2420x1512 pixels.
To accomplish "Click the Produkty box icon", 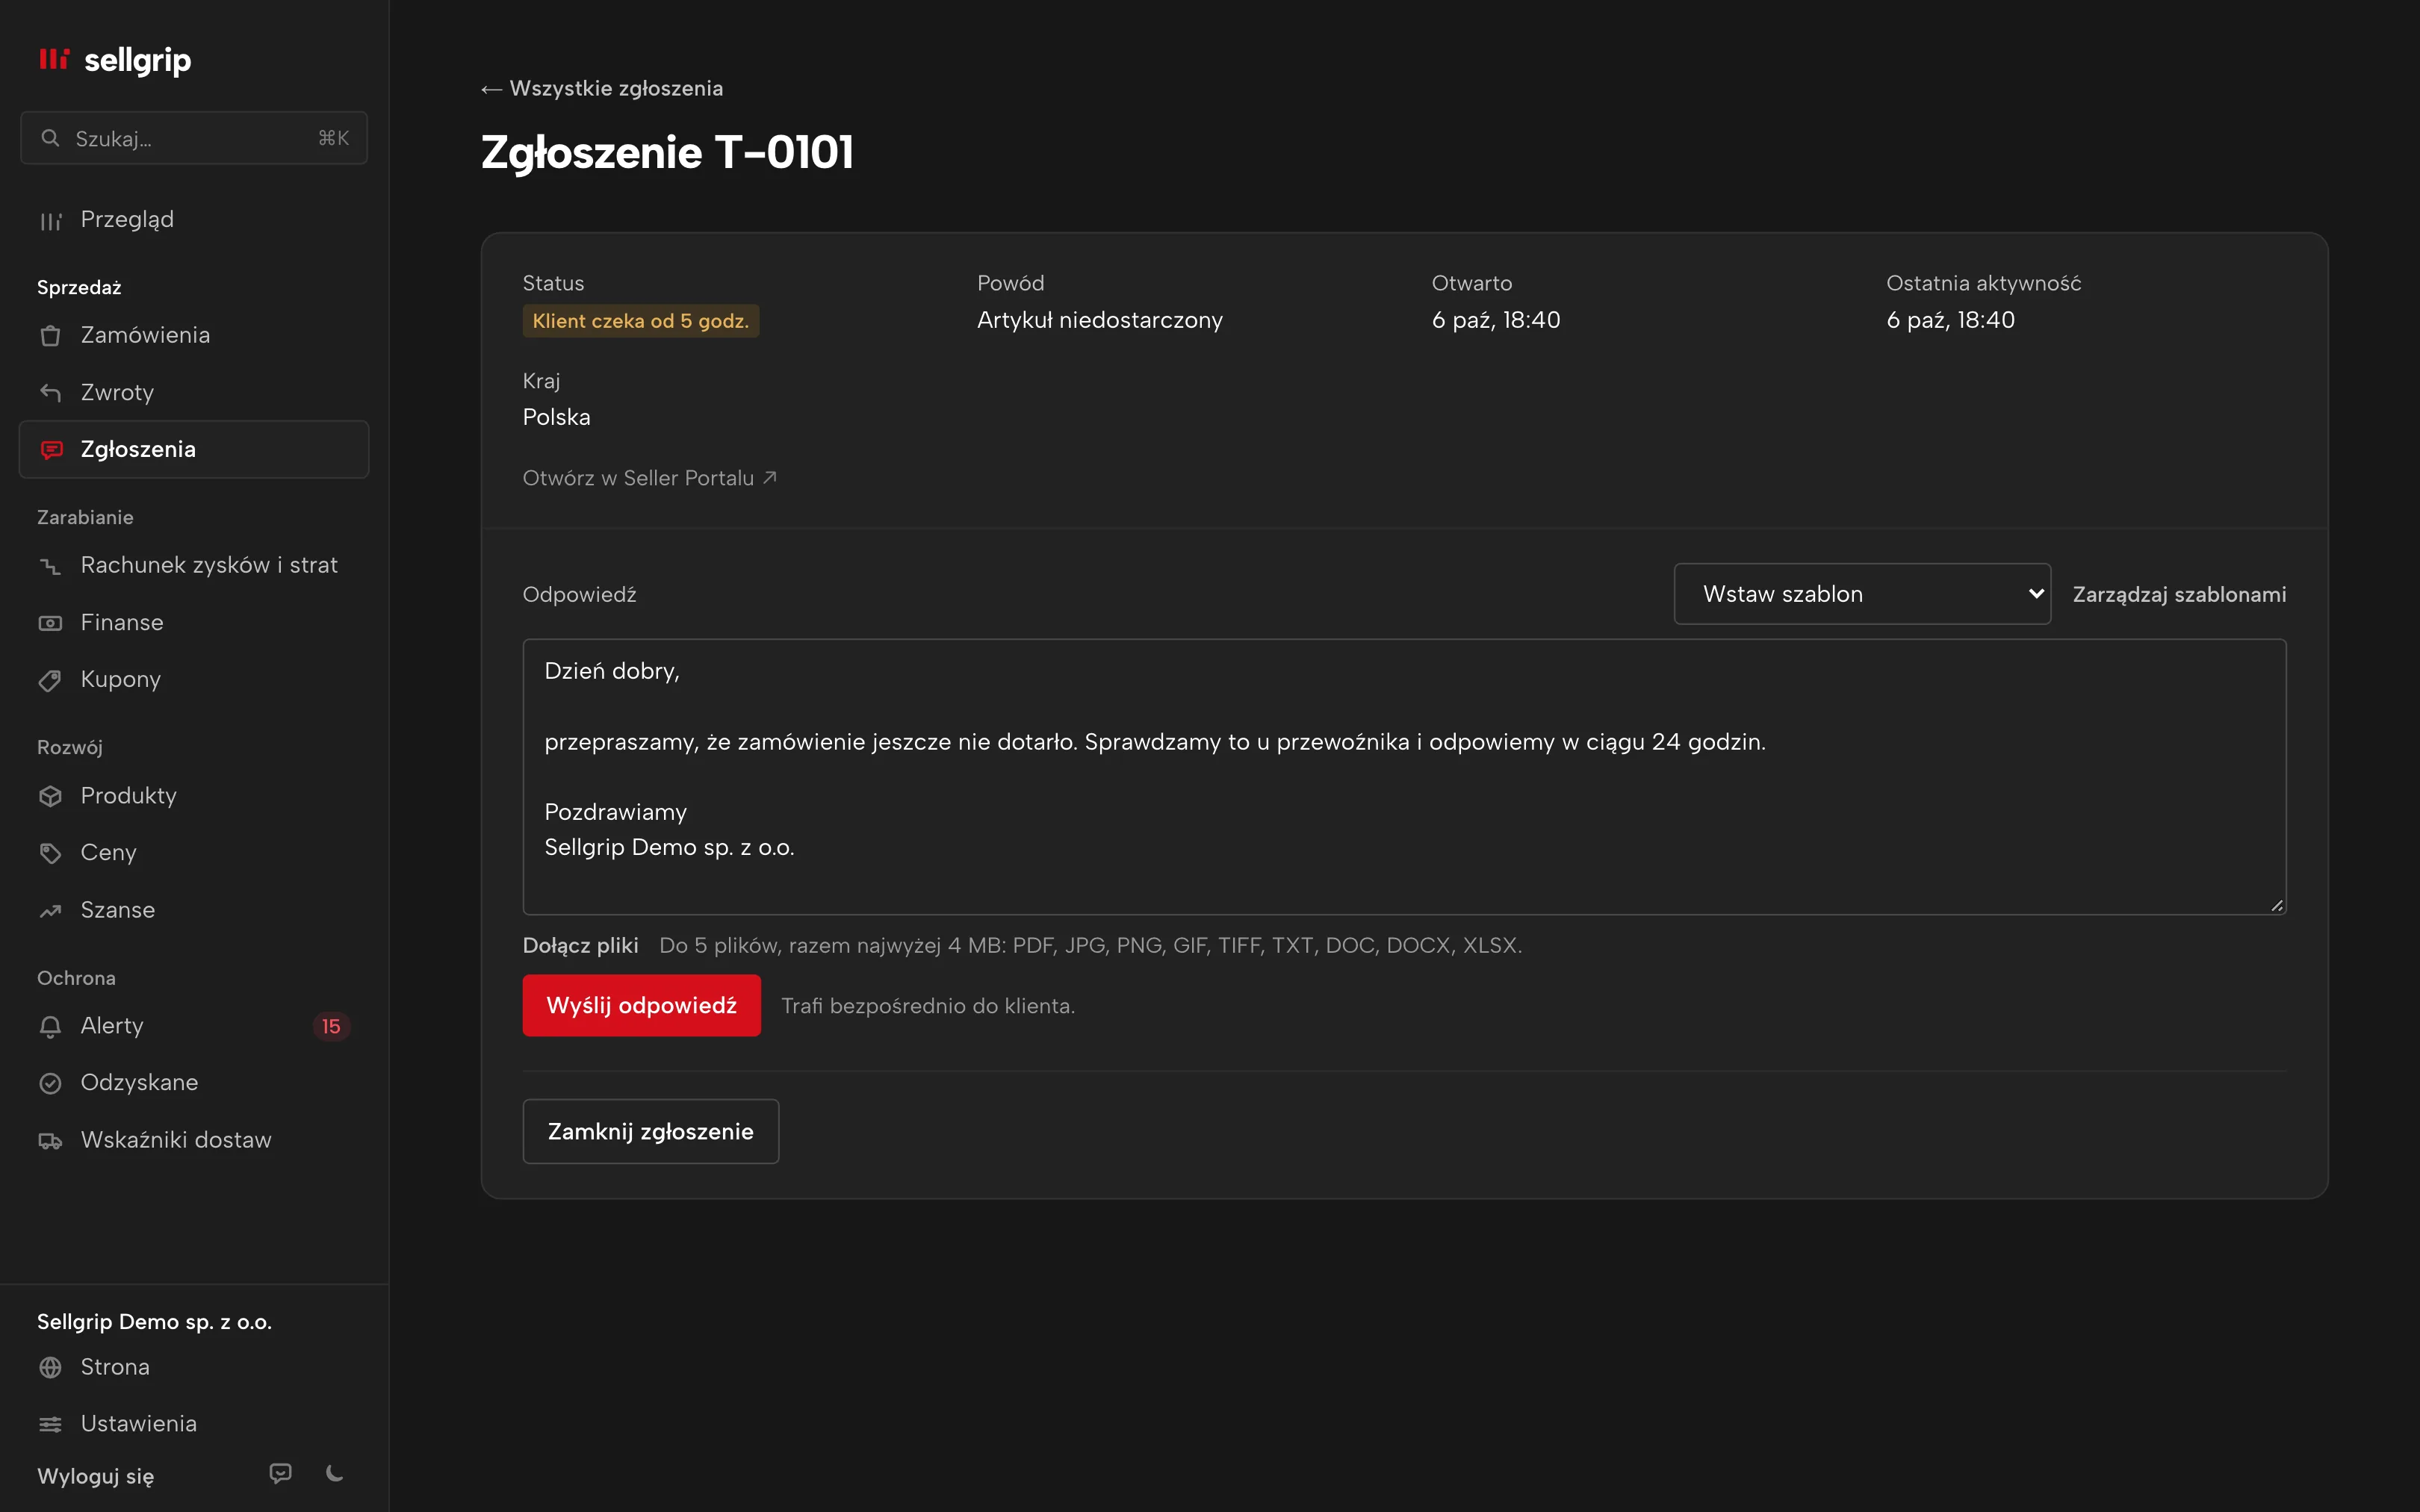I will click(50, 796).
